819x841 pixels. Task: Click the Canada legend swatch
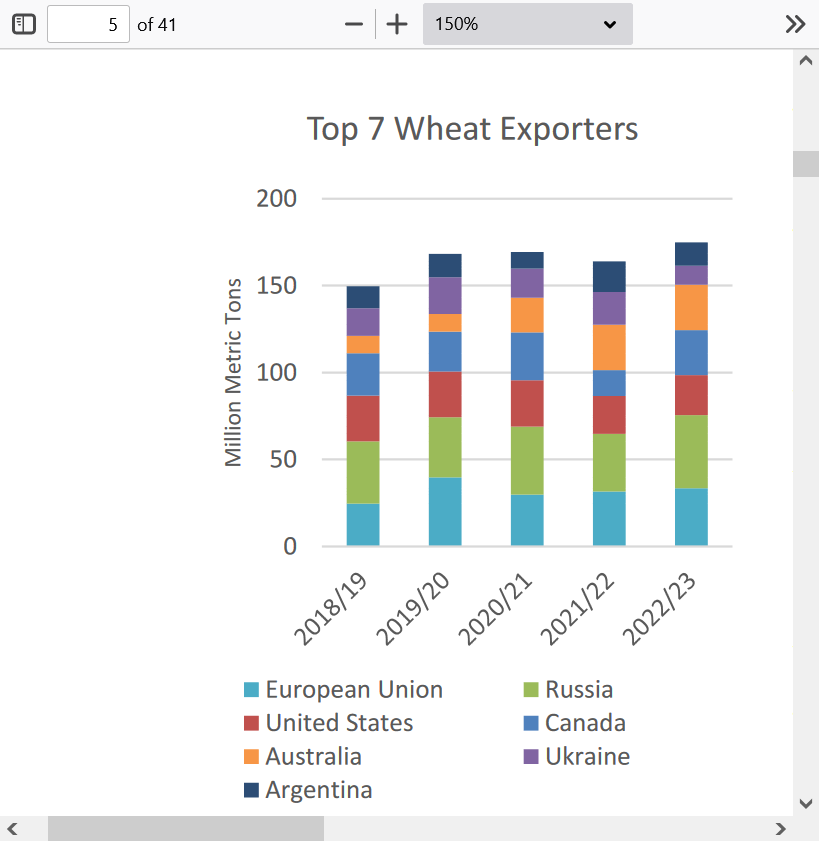tap(531, 723)
